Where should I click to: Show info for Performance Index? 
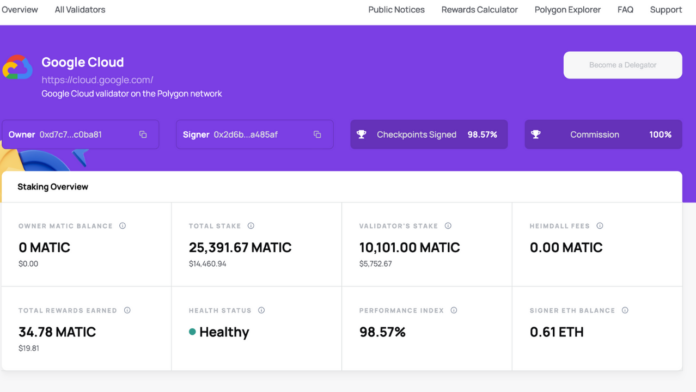tap(454, 310)
